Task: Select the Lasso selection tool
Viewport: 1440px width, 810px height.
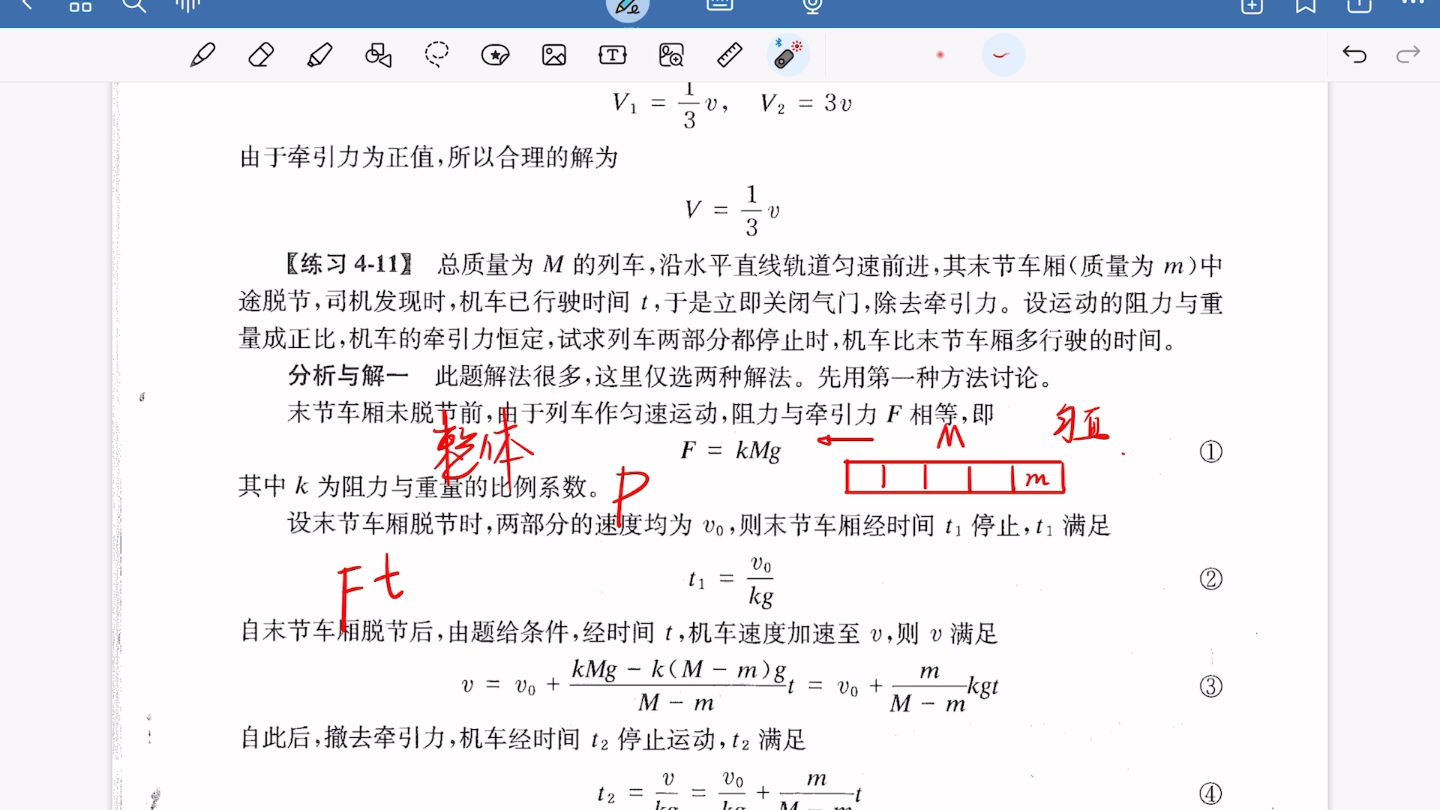Action: point(437,54)
